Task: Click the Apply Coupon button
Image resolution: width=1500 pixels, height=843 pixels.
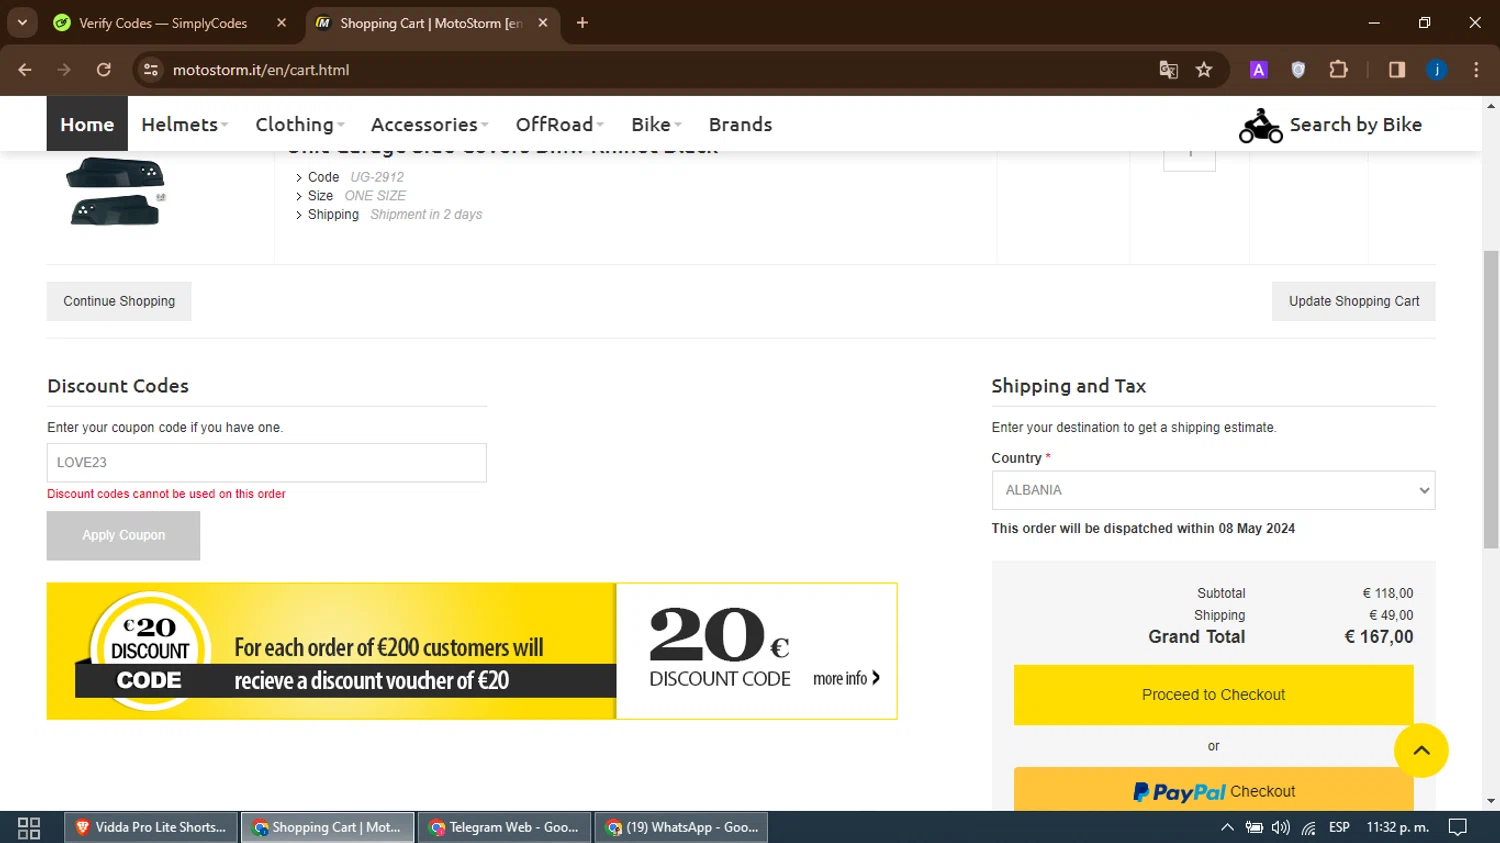Action: click(x=123, y=536)
